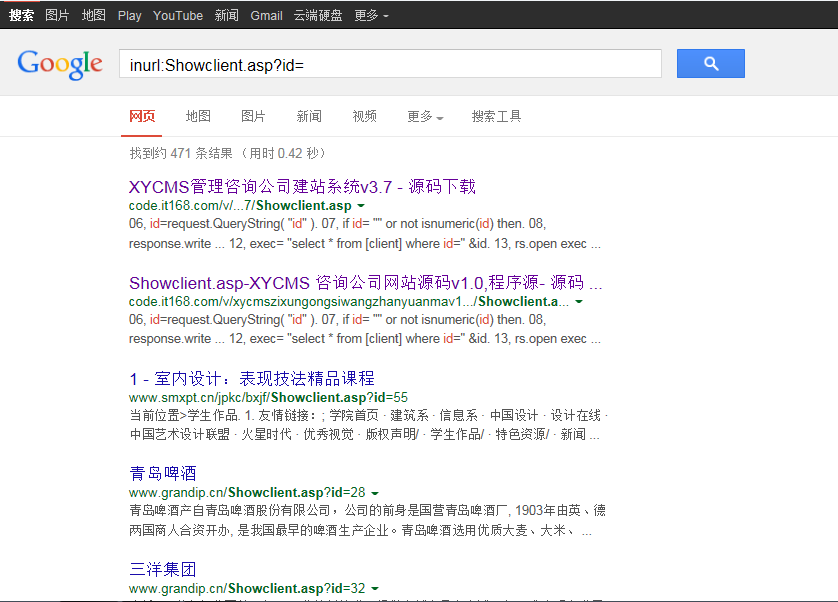838x602 pixels.
Task: Click URL www.grandip.cn/Showclient.asp?id=32
Action: click(247, 588)
